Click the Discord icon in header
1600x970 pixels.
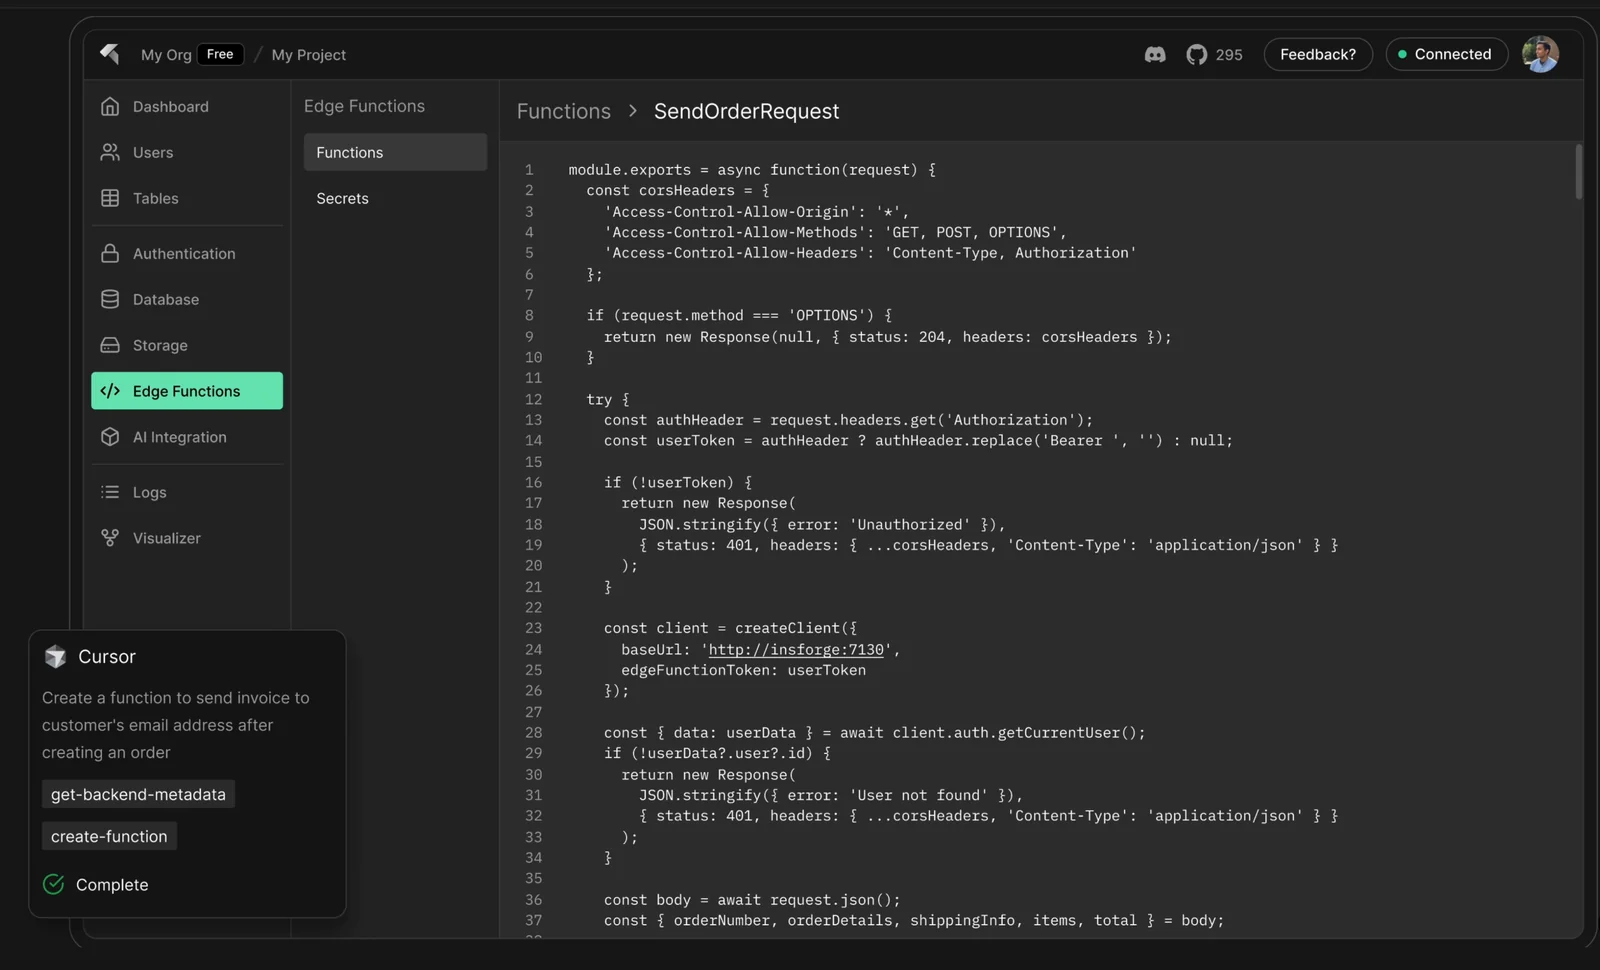[1155, 55]
